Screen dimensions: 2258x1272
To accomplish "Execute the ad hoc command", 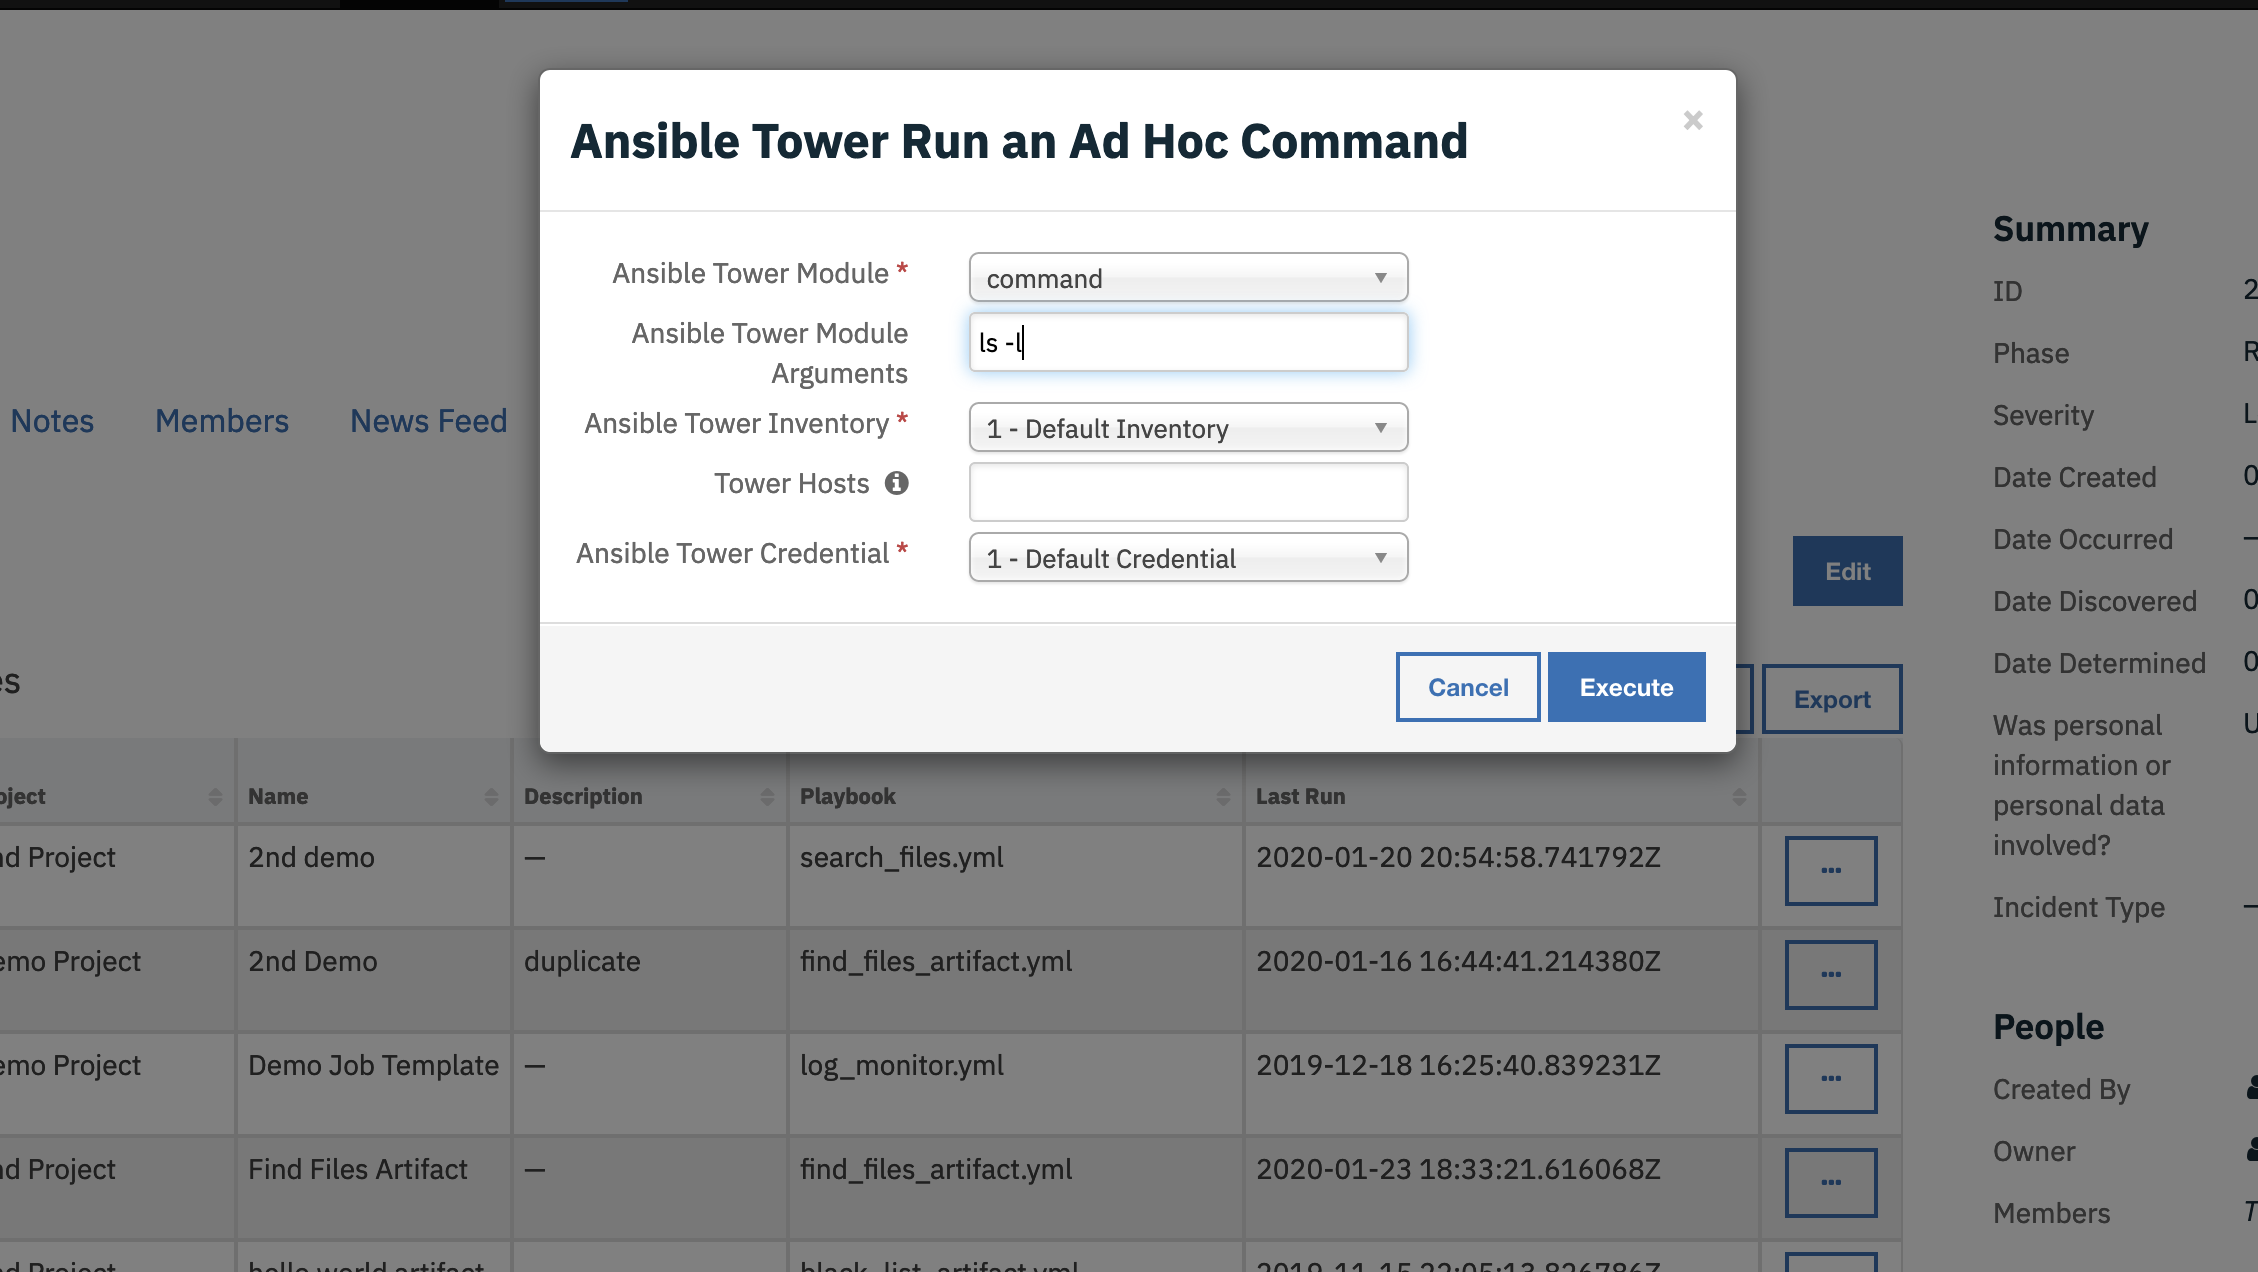I will point(1626,687).
